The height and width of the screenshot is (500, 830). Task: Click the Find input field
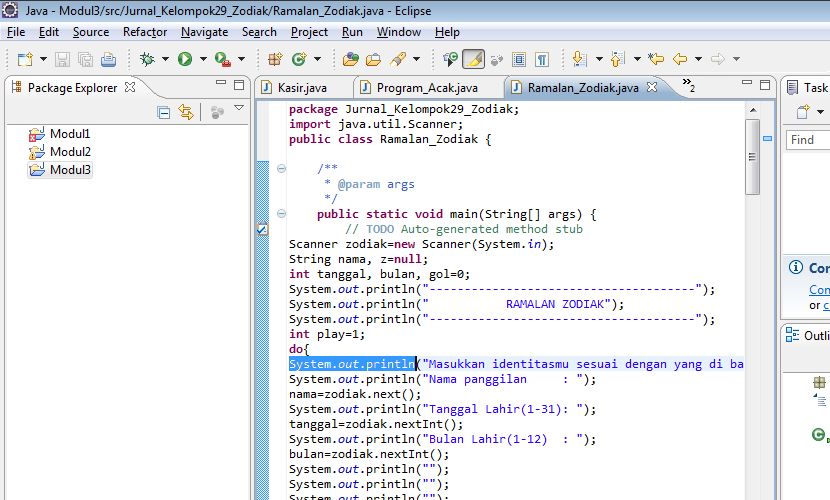tap(808, 140)
